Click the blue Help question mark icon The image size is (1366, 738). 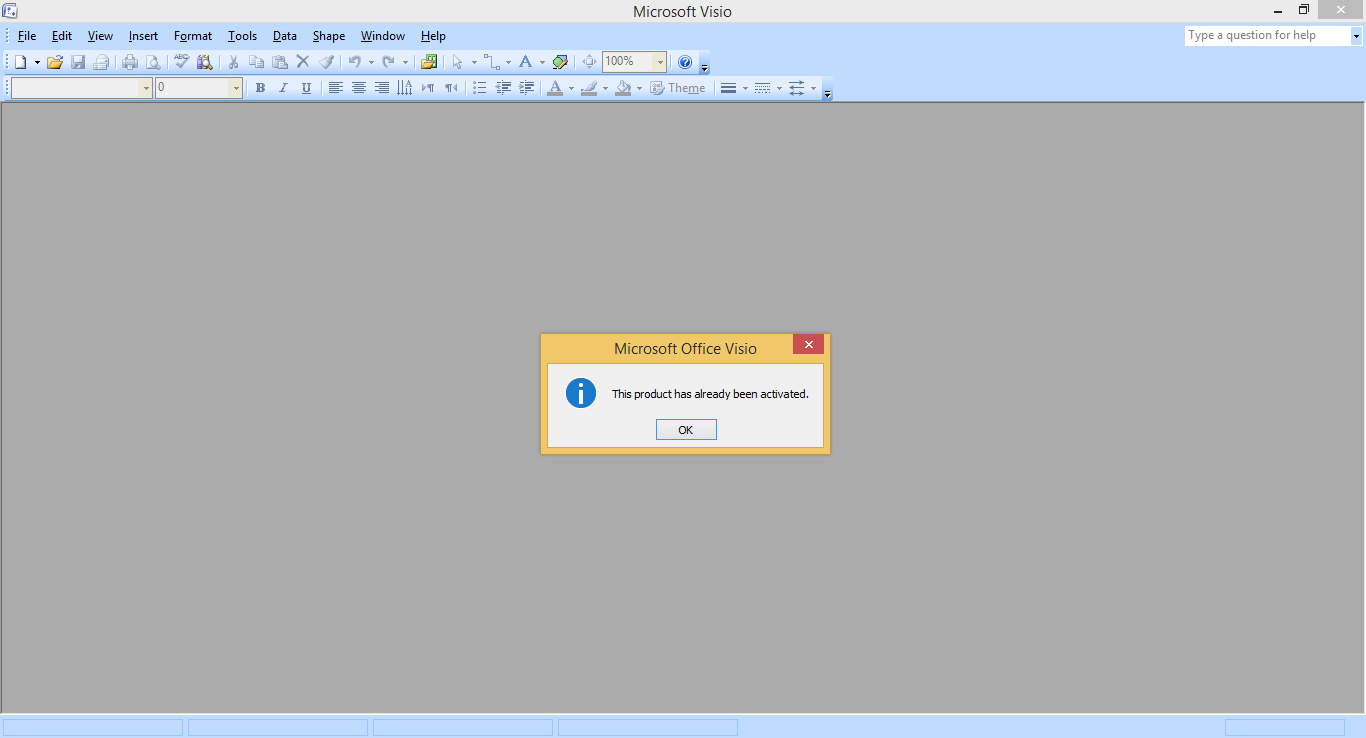coord(685,62)
